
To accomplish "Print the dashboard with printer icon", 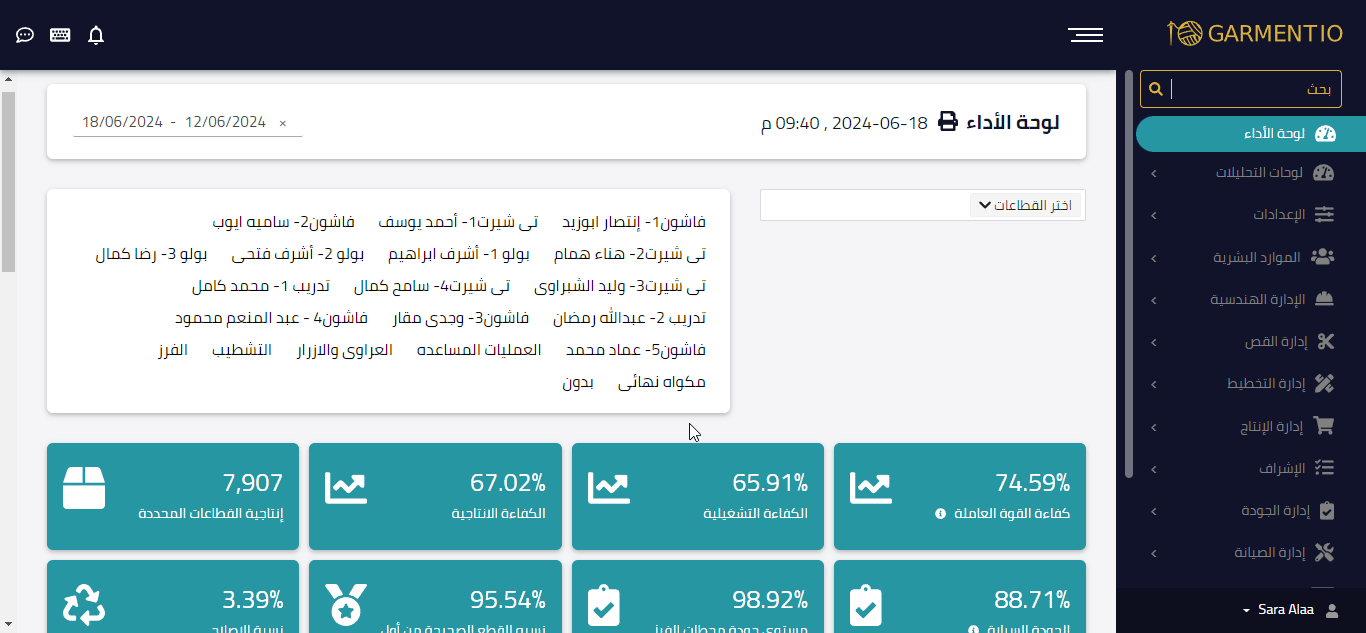I will (x=947, y=122).
